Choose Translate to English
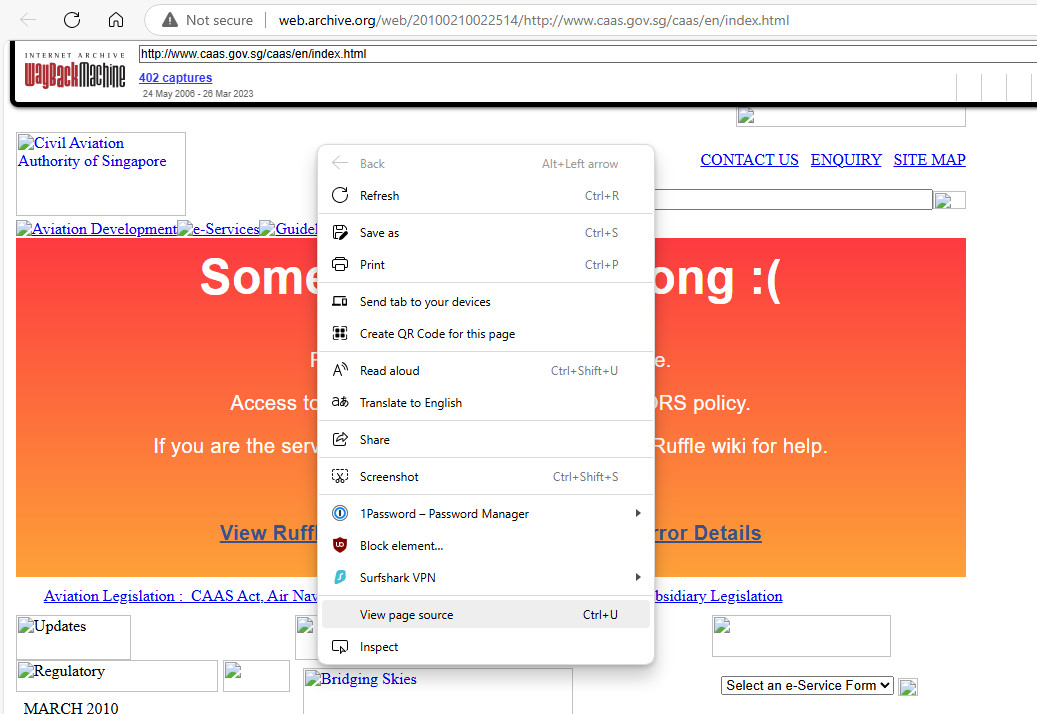 tap(486, 402)
